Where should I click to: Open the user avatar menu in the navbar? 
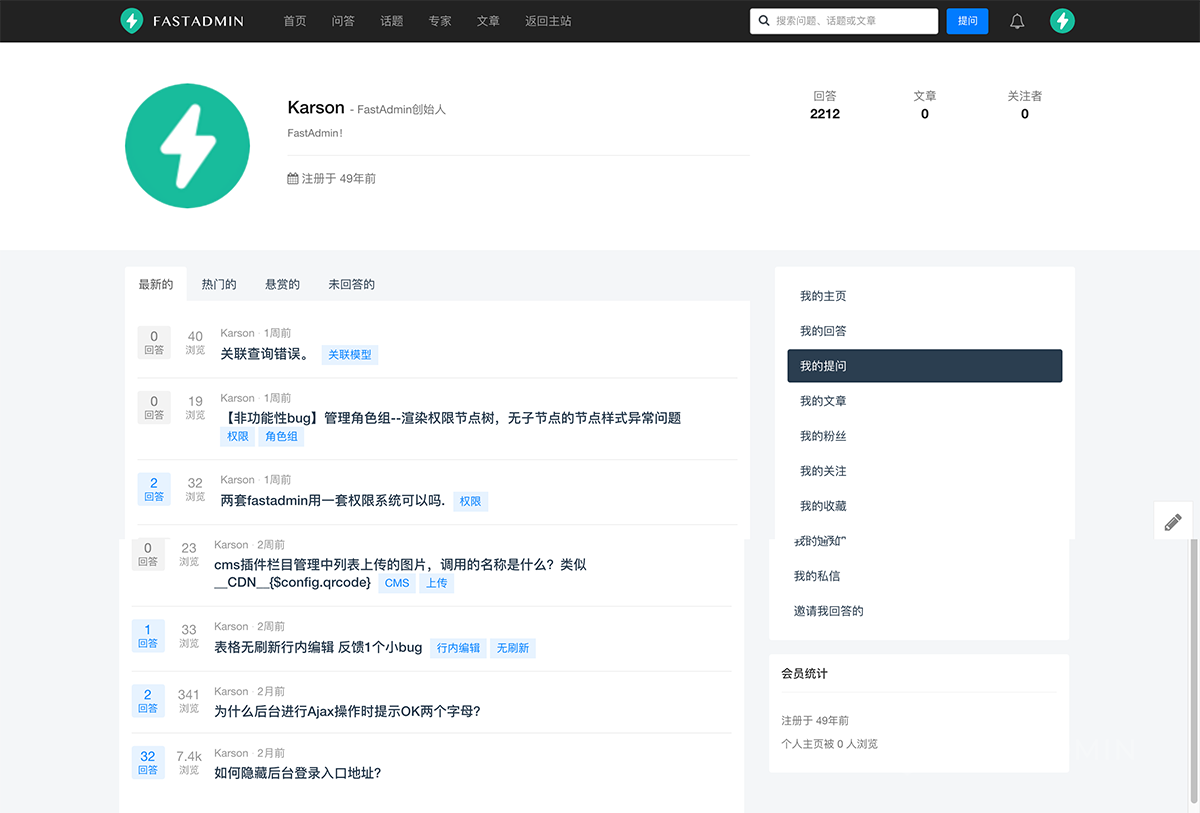(x=1062, y=21)
